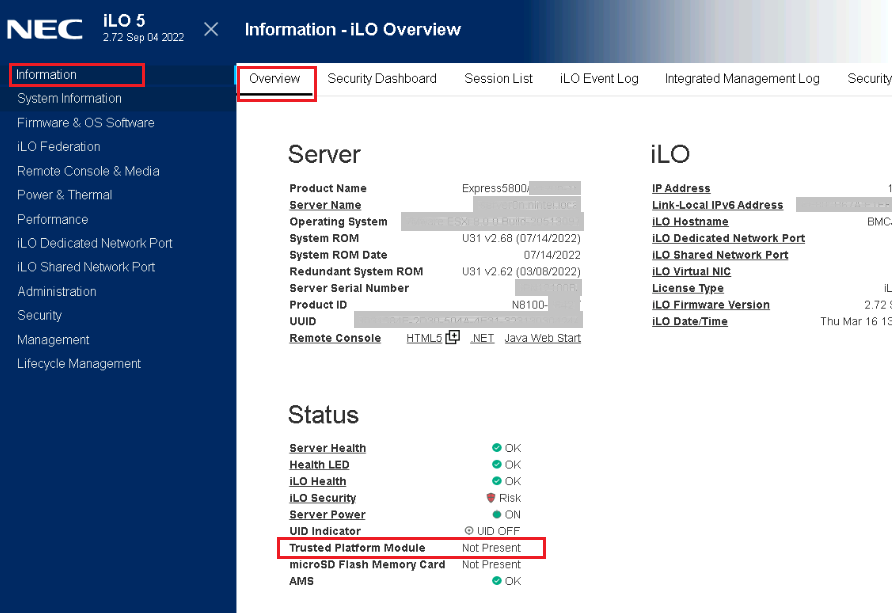Go to iLO Federation
Image resolution: width=892 pixels, height=613 pixels.
click(59, 146)
